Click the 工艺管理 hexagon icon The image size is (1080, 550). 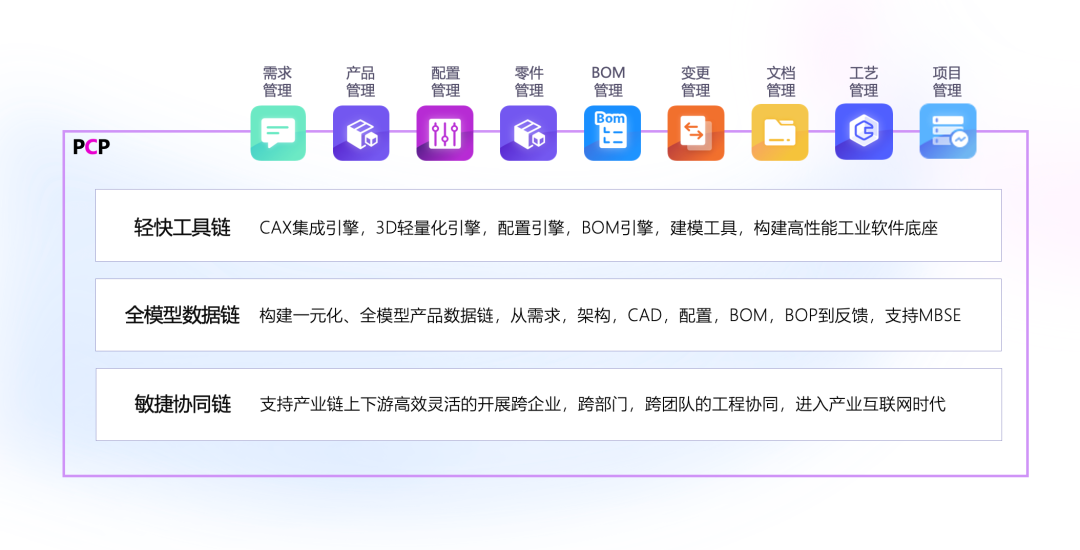pyautogui.click(x=864, y=131)
